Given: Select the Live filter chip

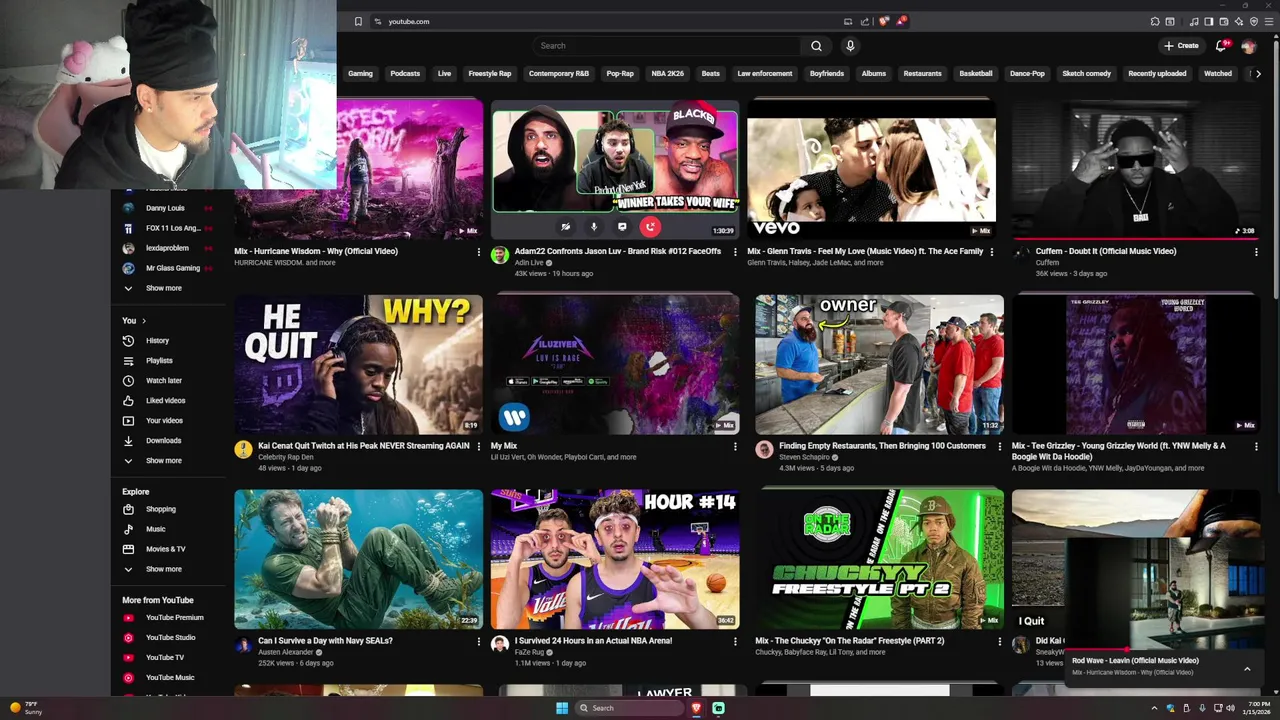Looking at the screenshot, I should pyautogui.click(x=444, y=73).
